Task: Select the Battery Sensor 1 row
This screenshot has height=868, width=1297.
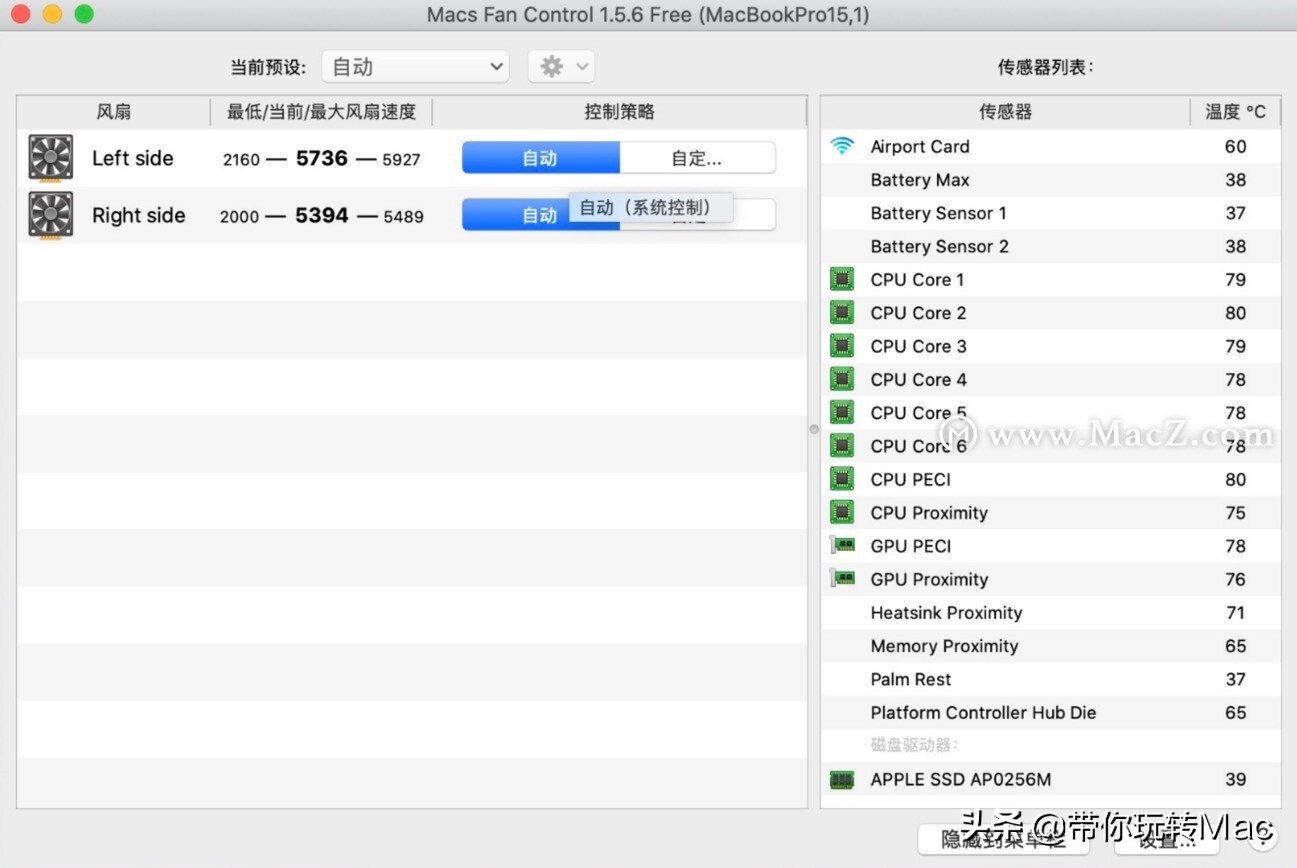Action: (1050, 213)
